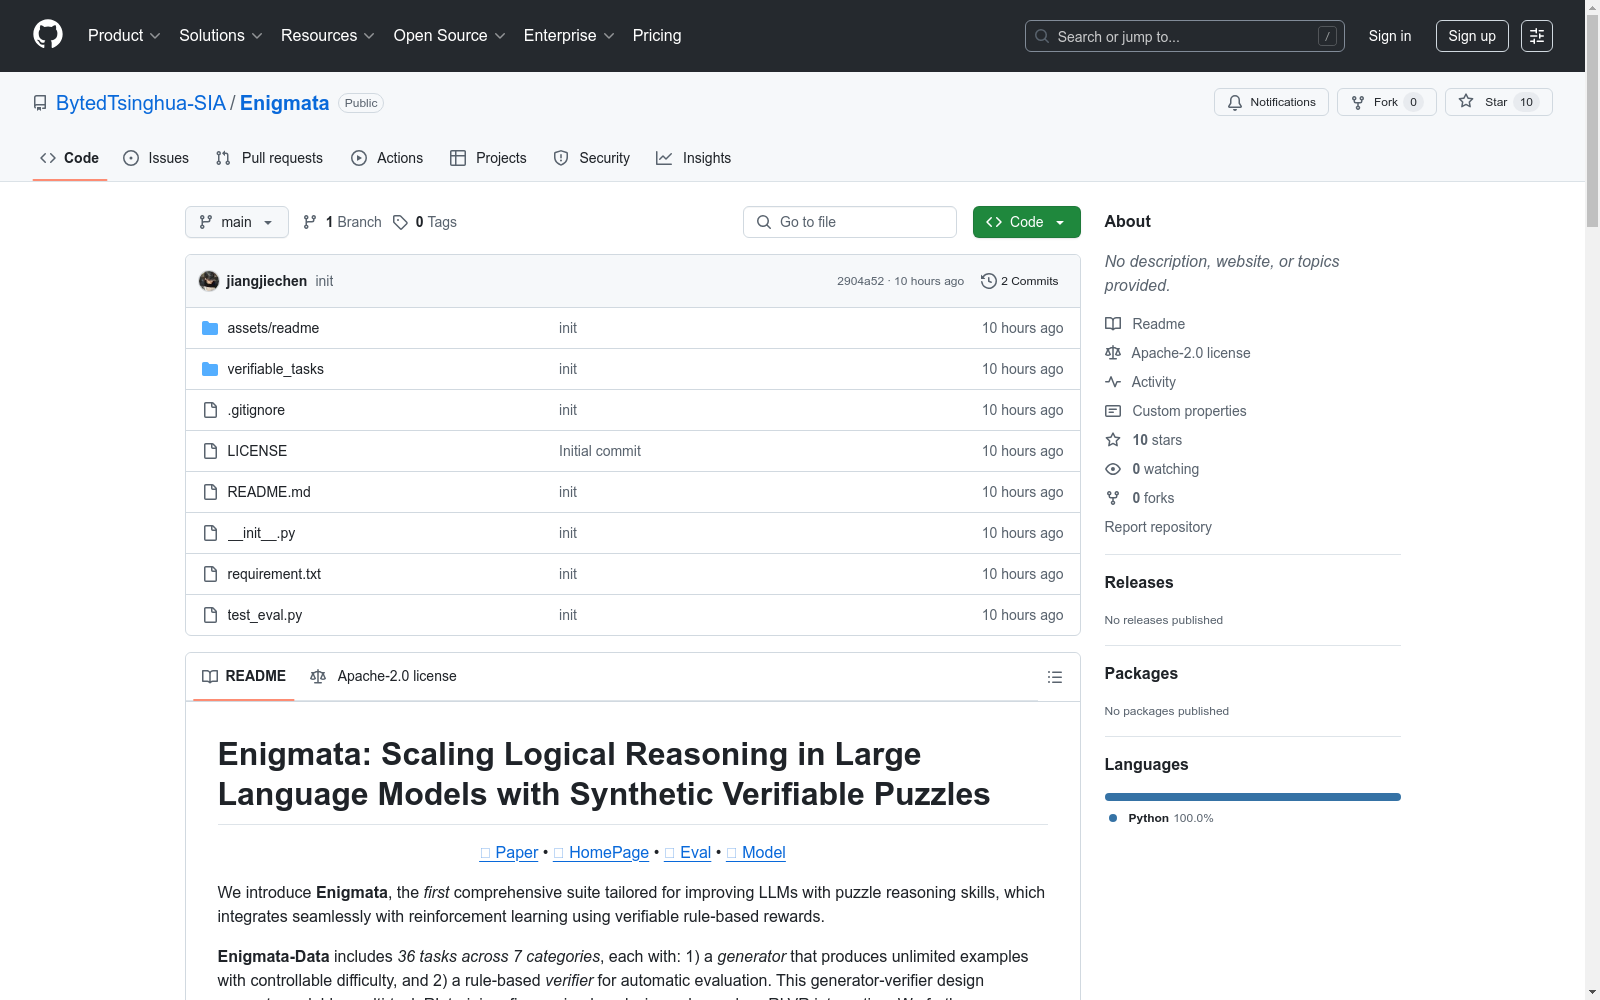The height and width of the screenshot is (1000, 1600).
Task: Open the Eval link in README
Action: [688, 852]
